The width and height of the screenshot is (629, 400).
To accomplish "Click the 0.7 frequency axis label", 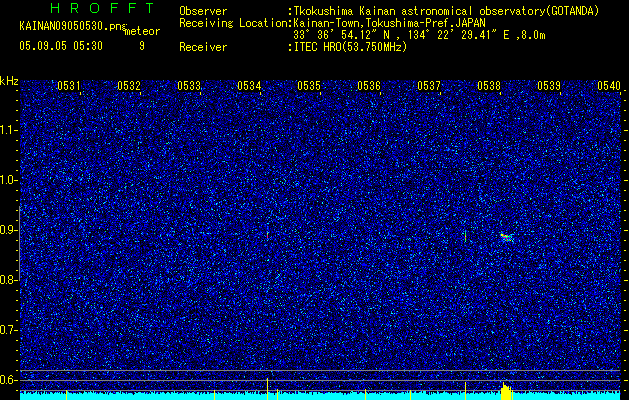I will [x=8, y=330].
